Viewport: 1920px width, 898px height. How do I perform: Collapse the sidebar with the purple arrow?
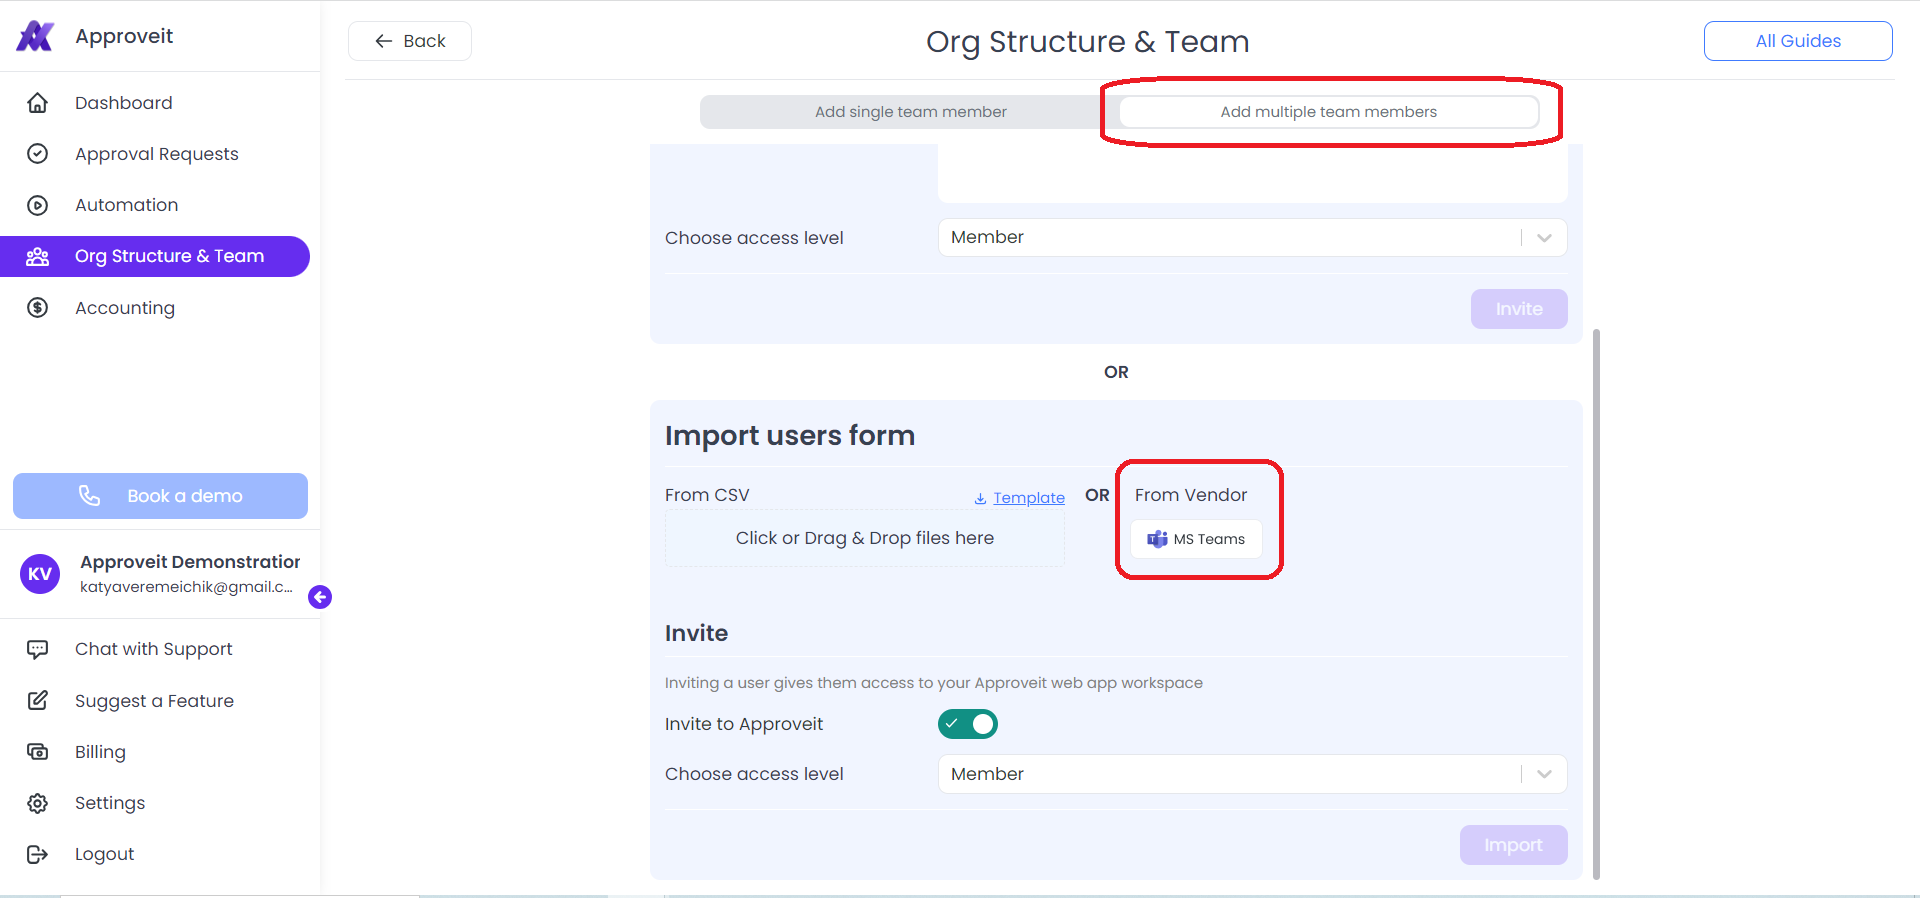[x=320, y=597]
